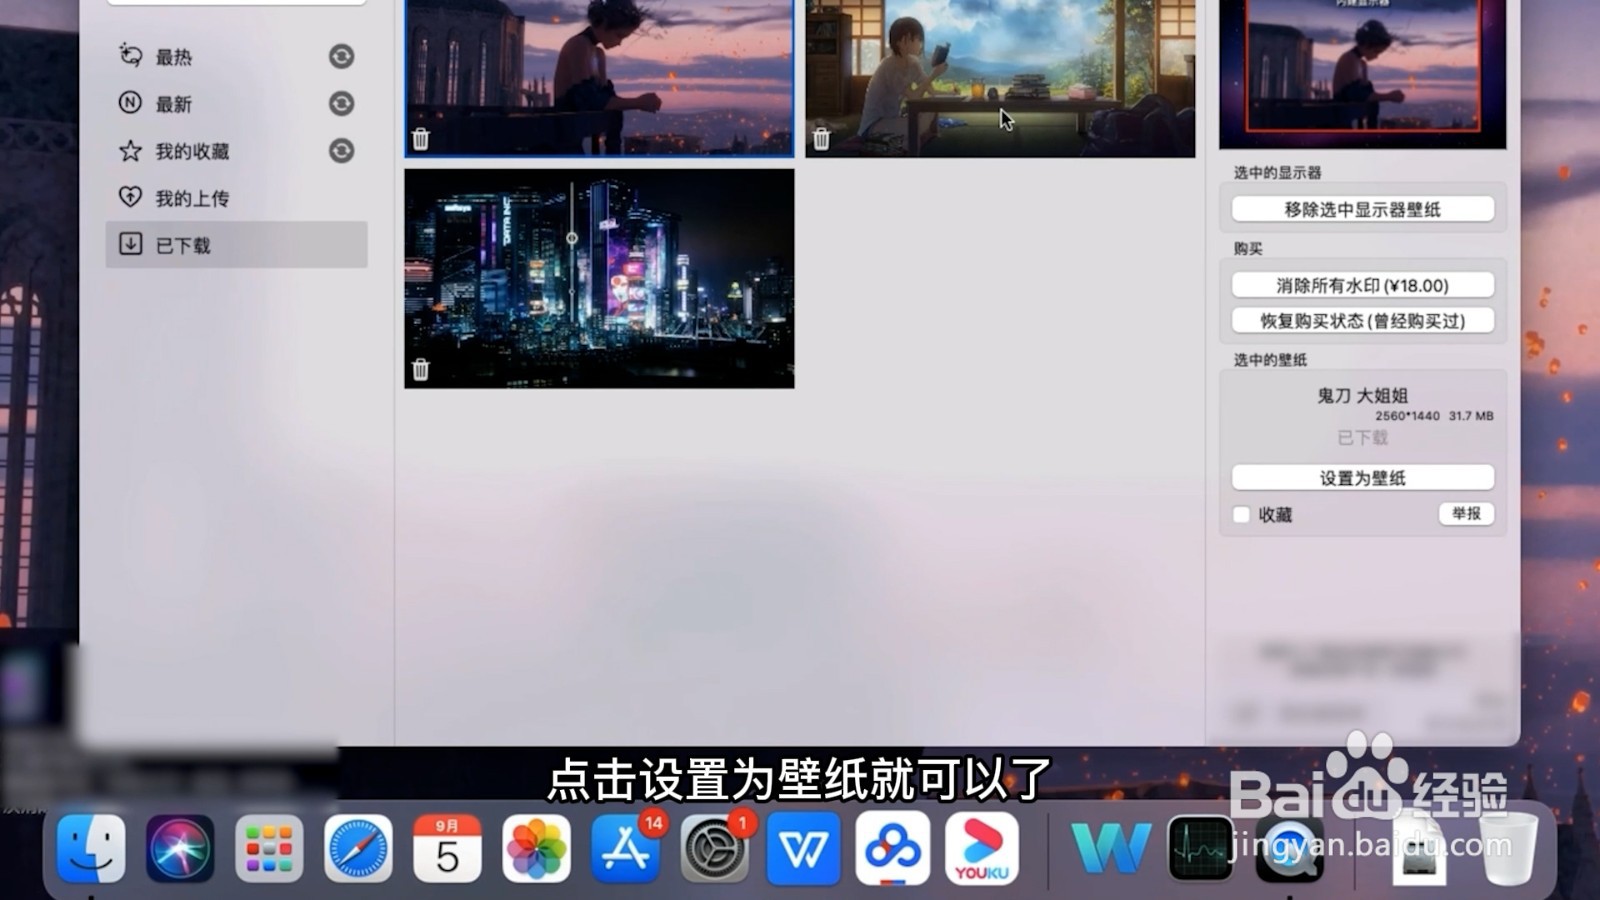Select the 已下载 downloaded list
Image resolution: width=1600 pixels, height=900 pixels.
(236, 245)
